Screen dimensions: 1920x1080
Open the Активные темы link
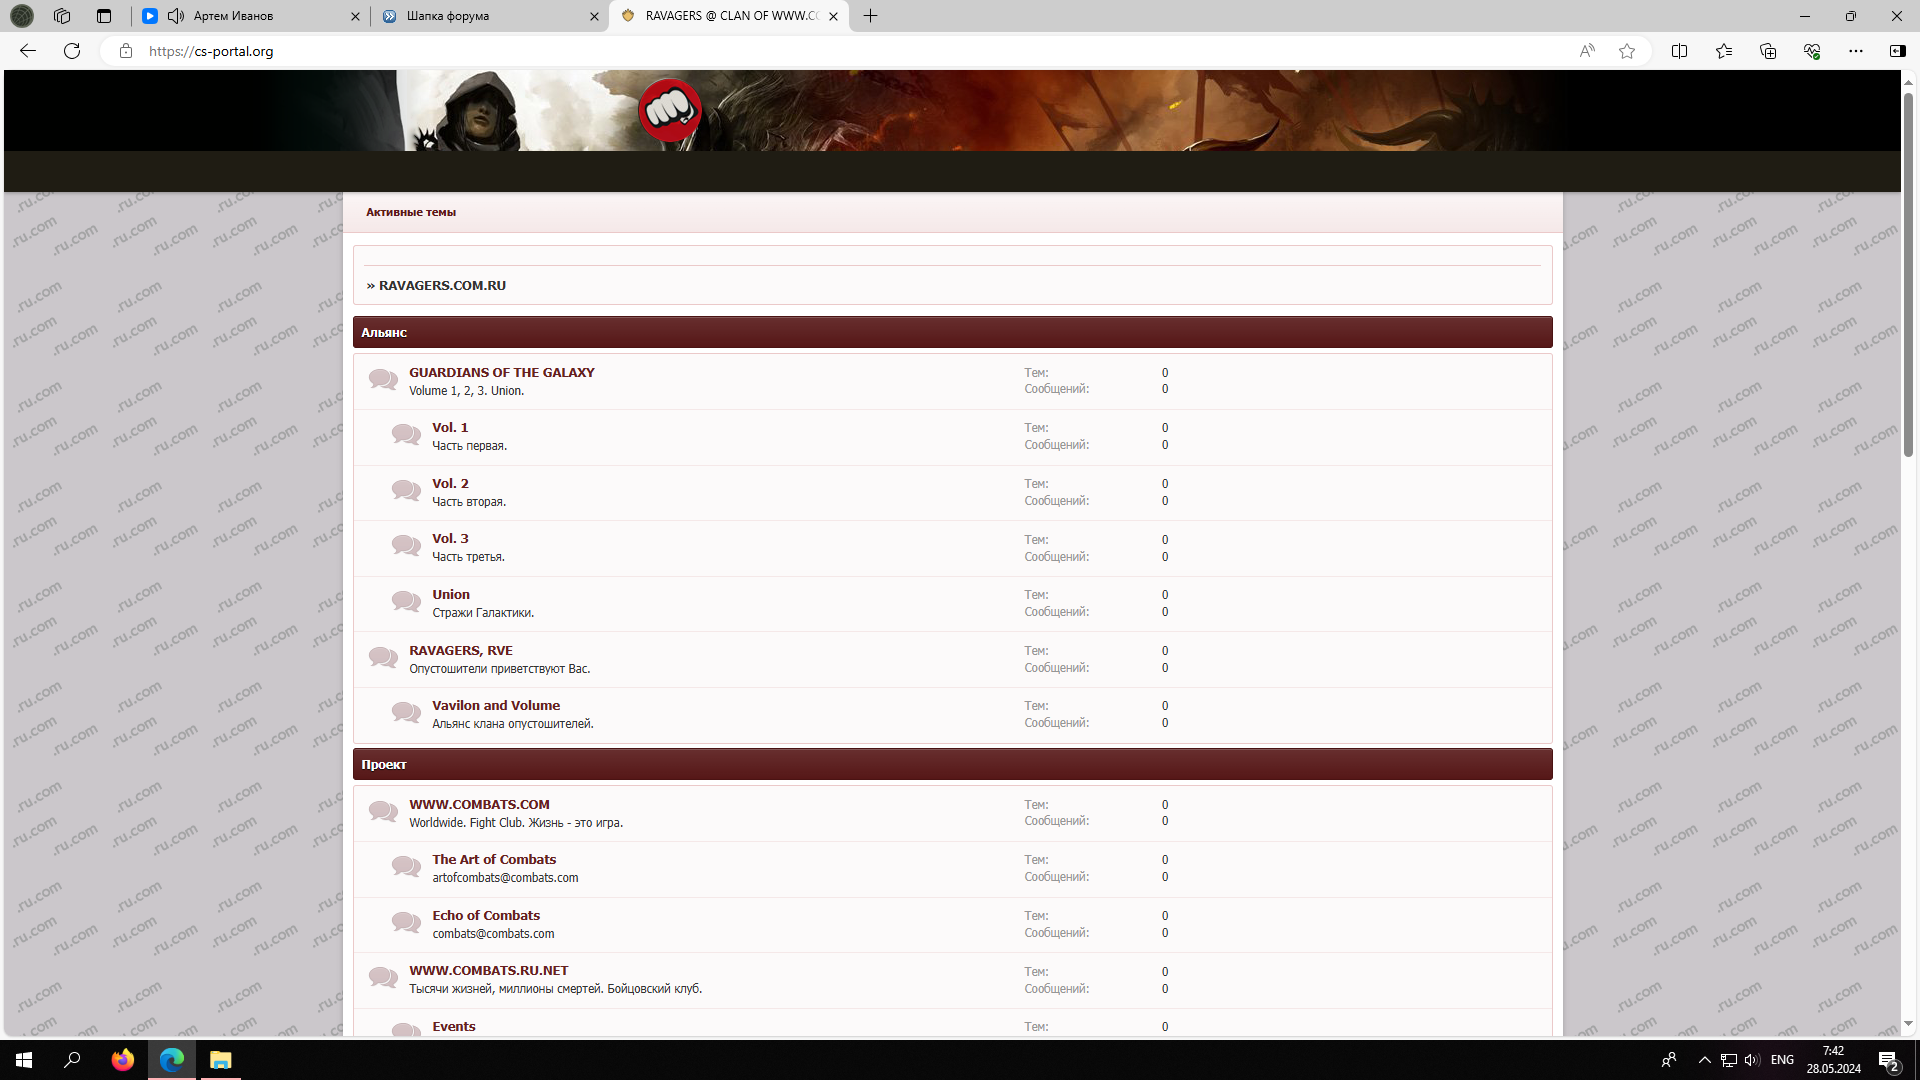(411, 212)
